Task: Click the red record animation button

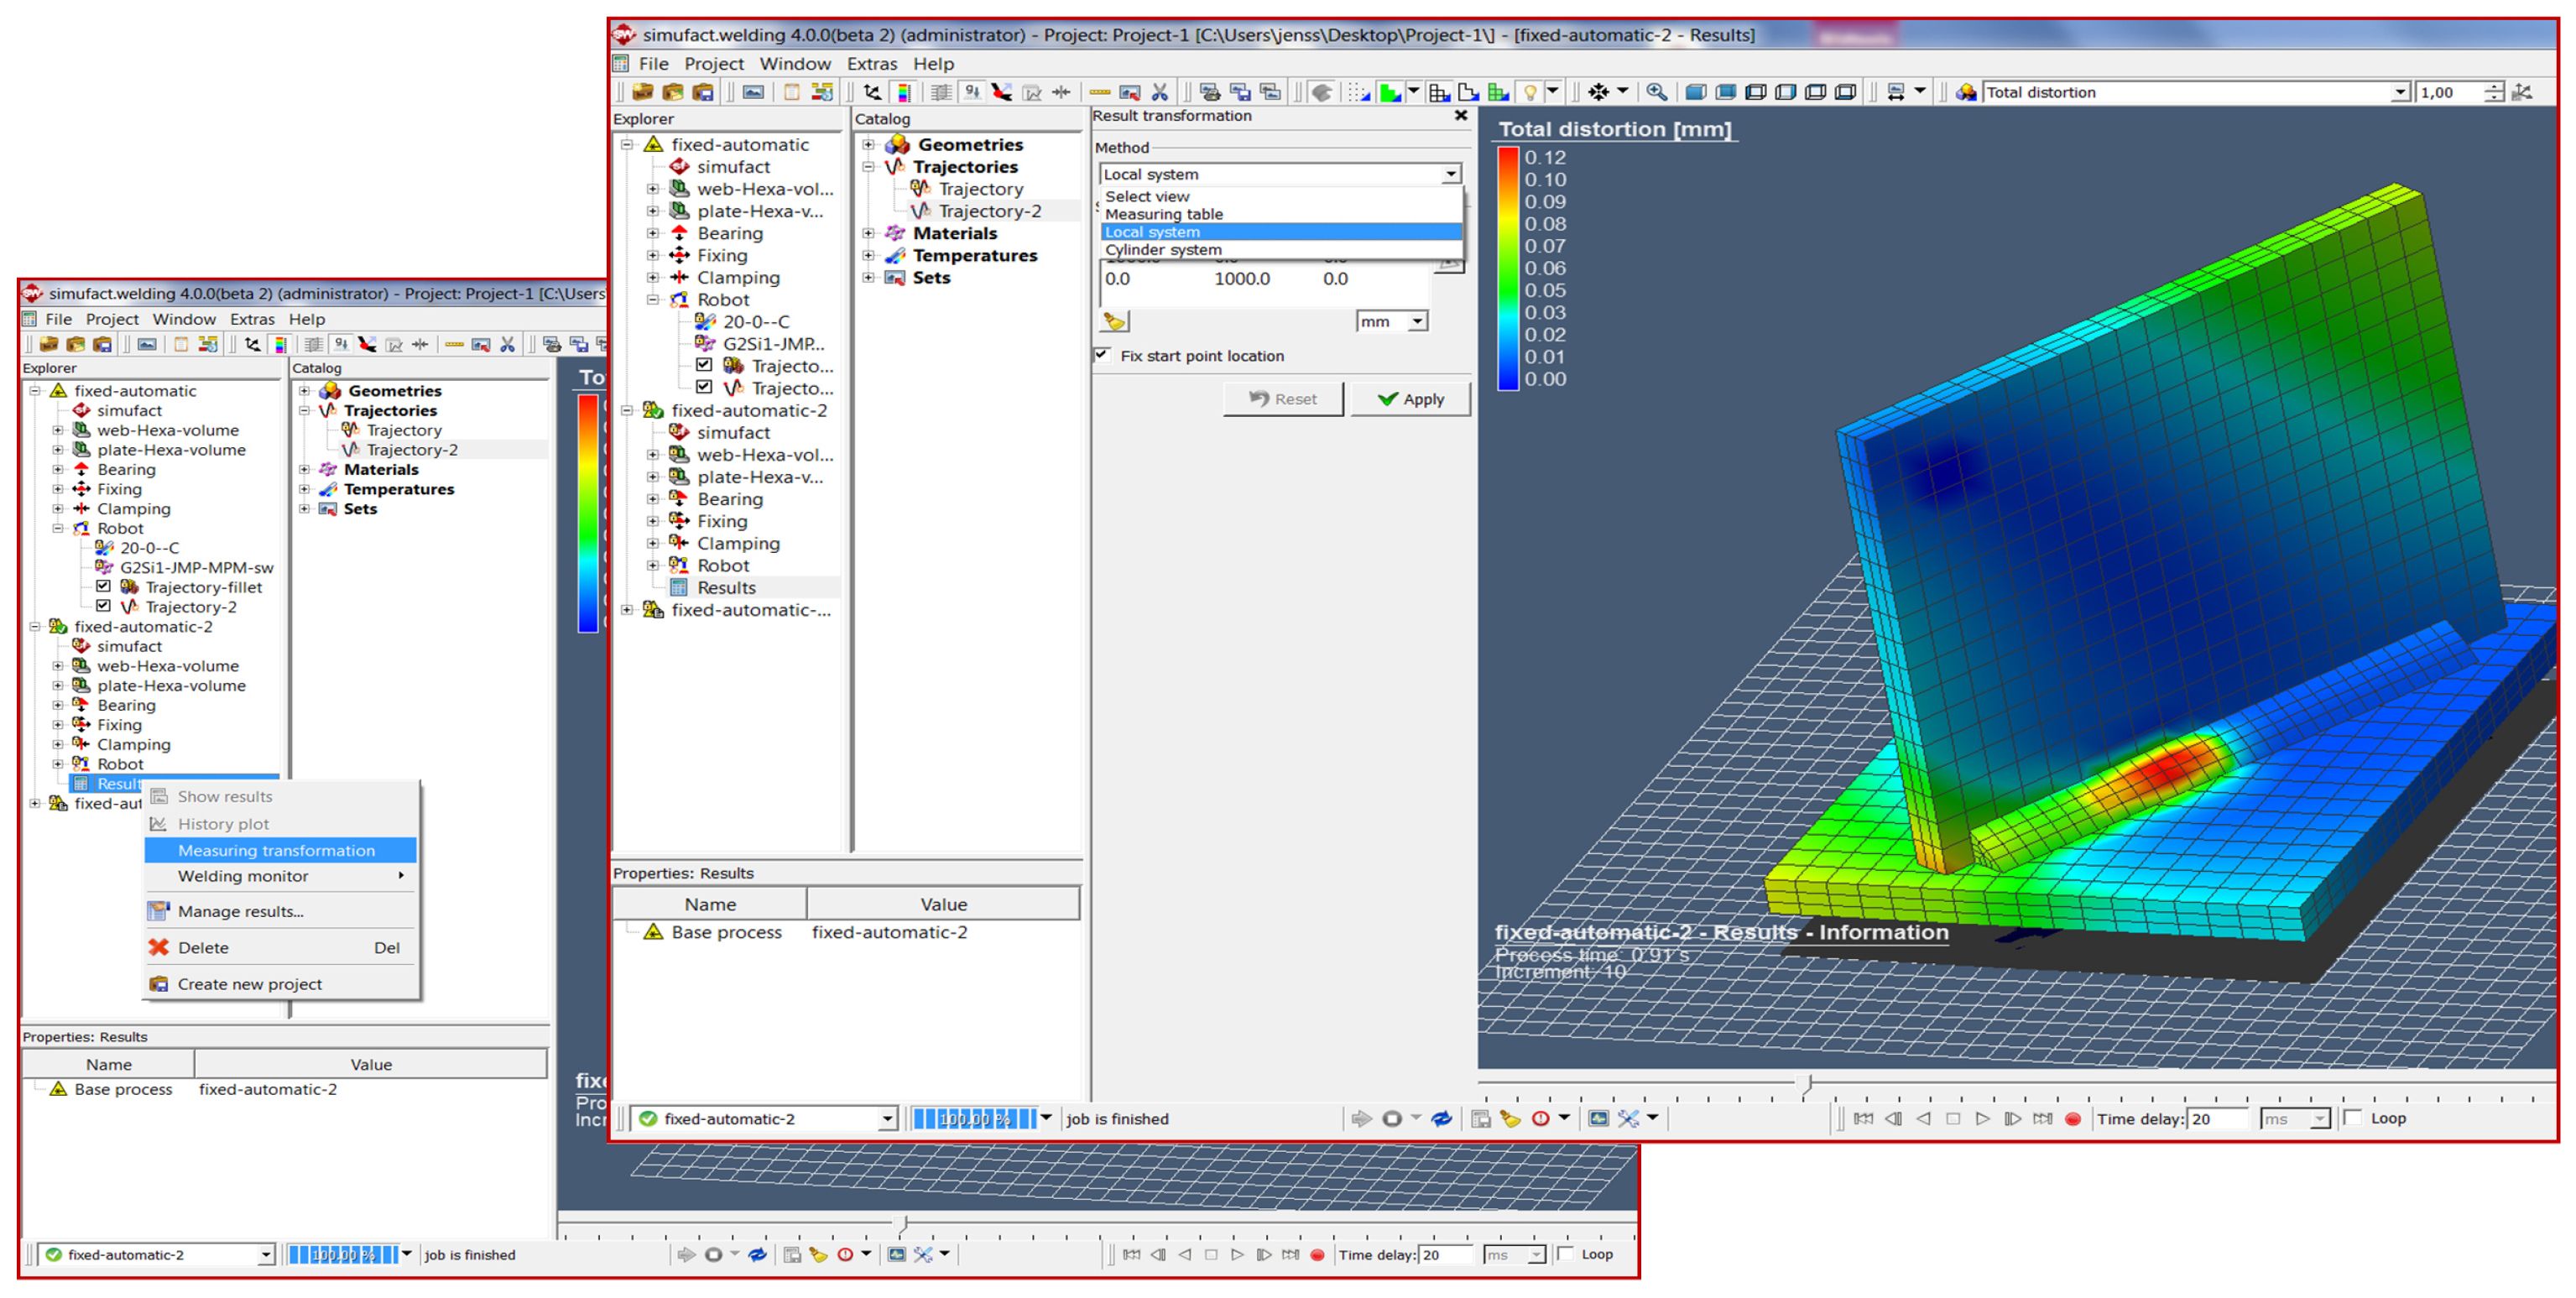Action: pos(2072,1118)
